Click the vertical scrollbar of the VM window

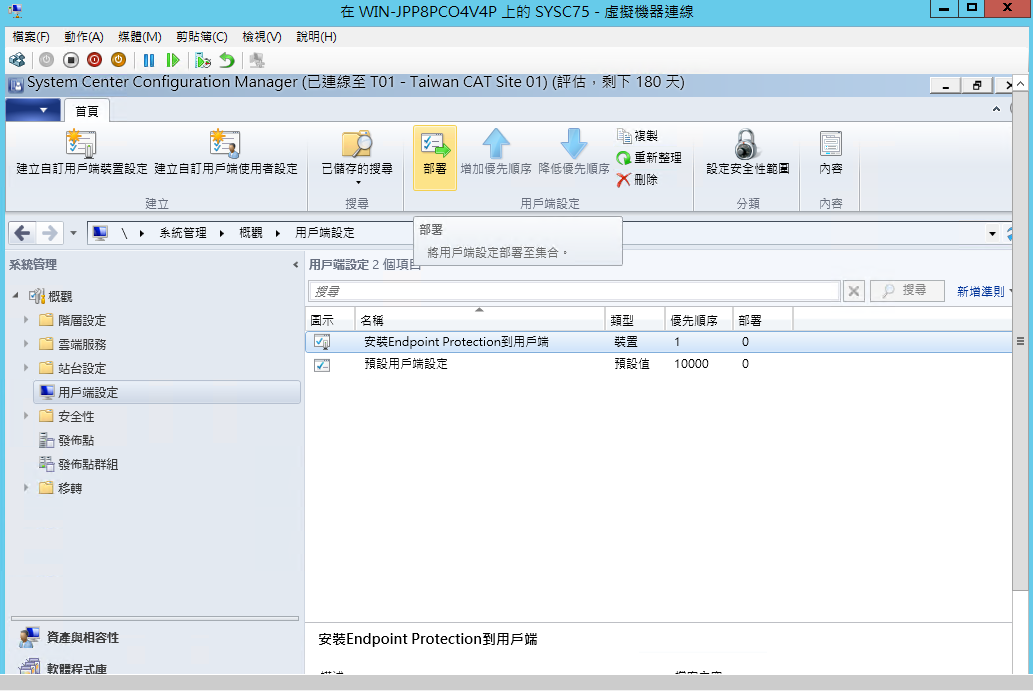point(1020,343)
